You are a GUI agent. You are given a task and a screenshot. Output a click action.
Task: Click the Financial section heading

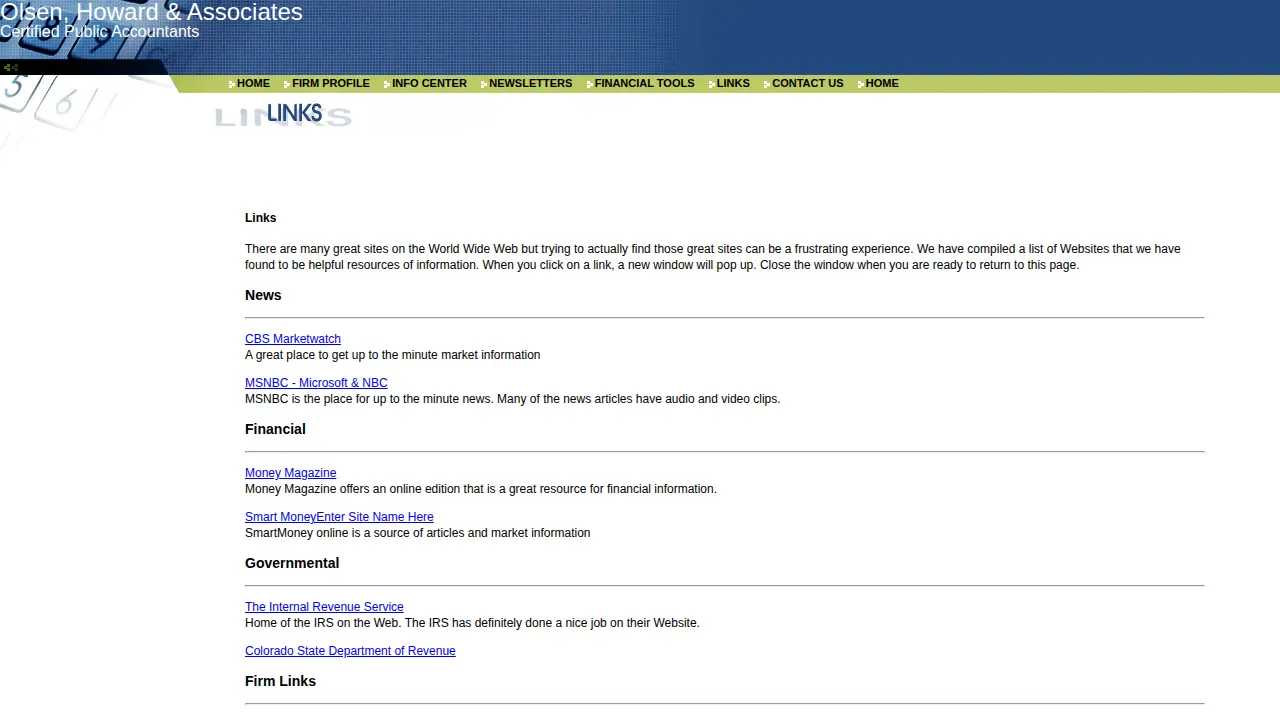tap(275, 429)
